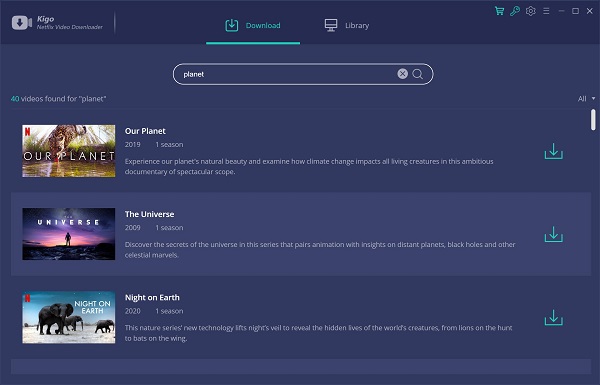This screenshot has height=385, width=600.
Task: Click the 2020 year under Night on Earth
Action: click(132, 311)
